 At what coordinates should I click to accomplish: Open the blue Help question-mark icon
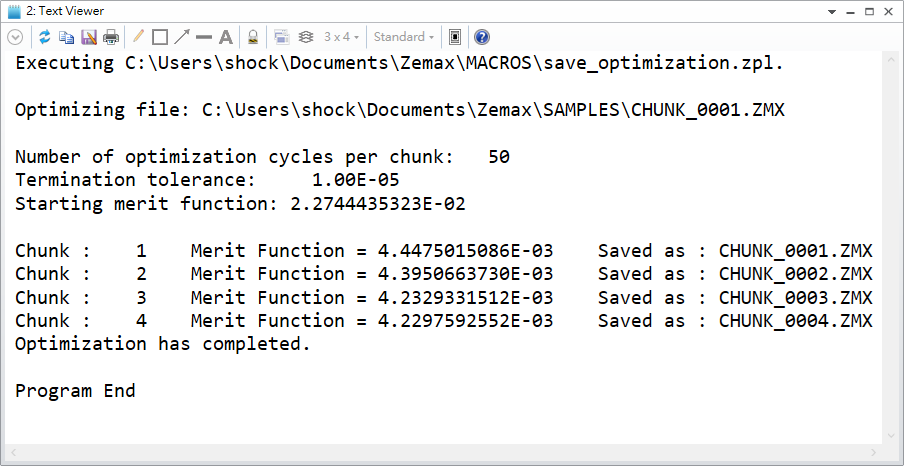(482, 37)
